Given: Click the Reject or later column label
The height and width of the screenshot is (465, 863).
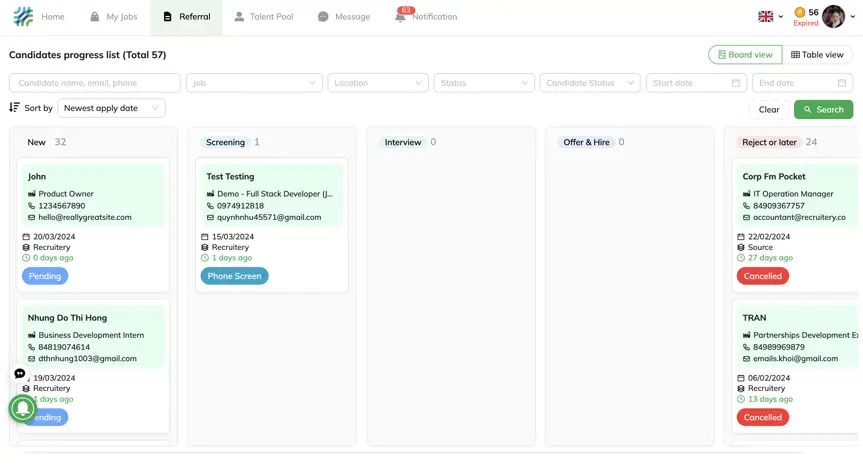Looking at the screenshot, I should click(769, 143).
